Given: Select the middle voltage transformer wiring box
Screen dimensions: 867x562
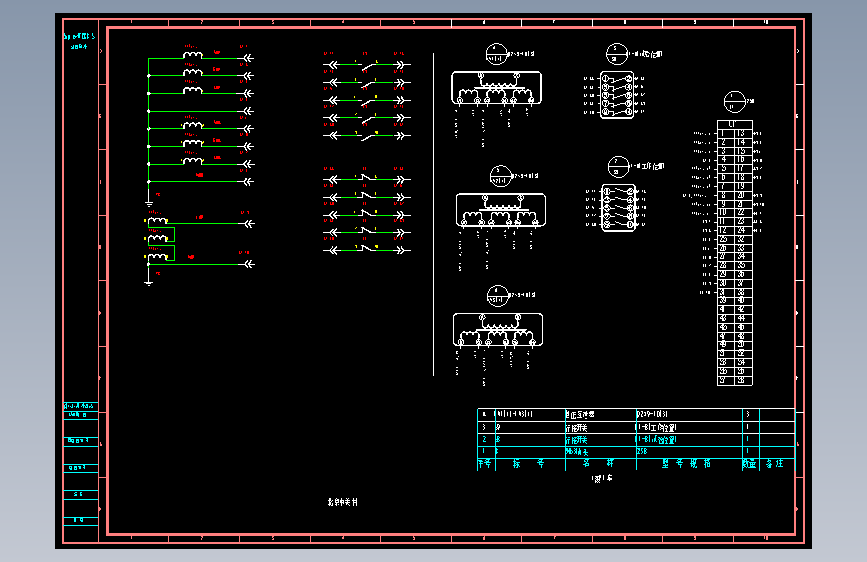Looking at the screenshot, I should pyautogui.click(x=501, y=210).
